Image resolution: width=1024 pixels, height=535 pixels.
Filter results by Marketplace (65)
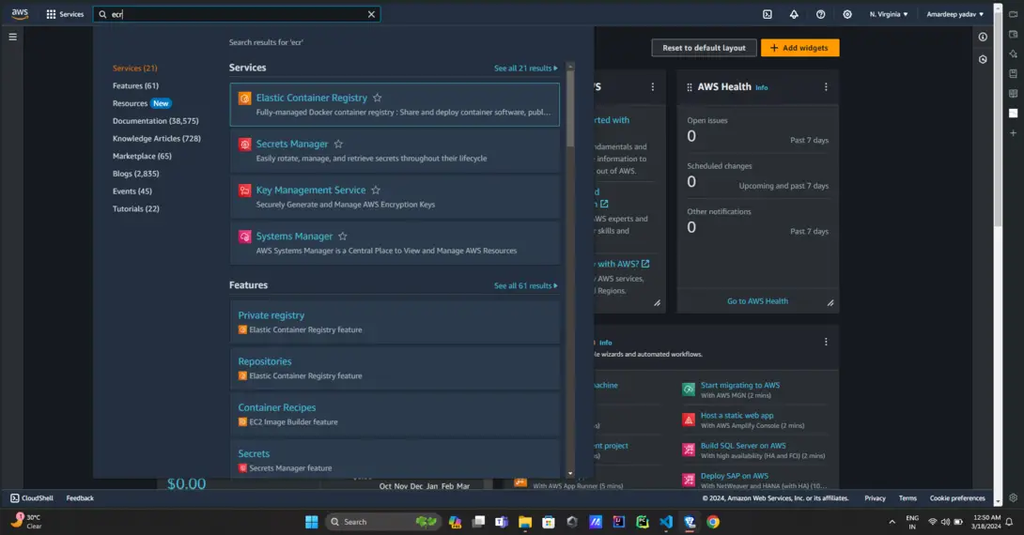142,156
